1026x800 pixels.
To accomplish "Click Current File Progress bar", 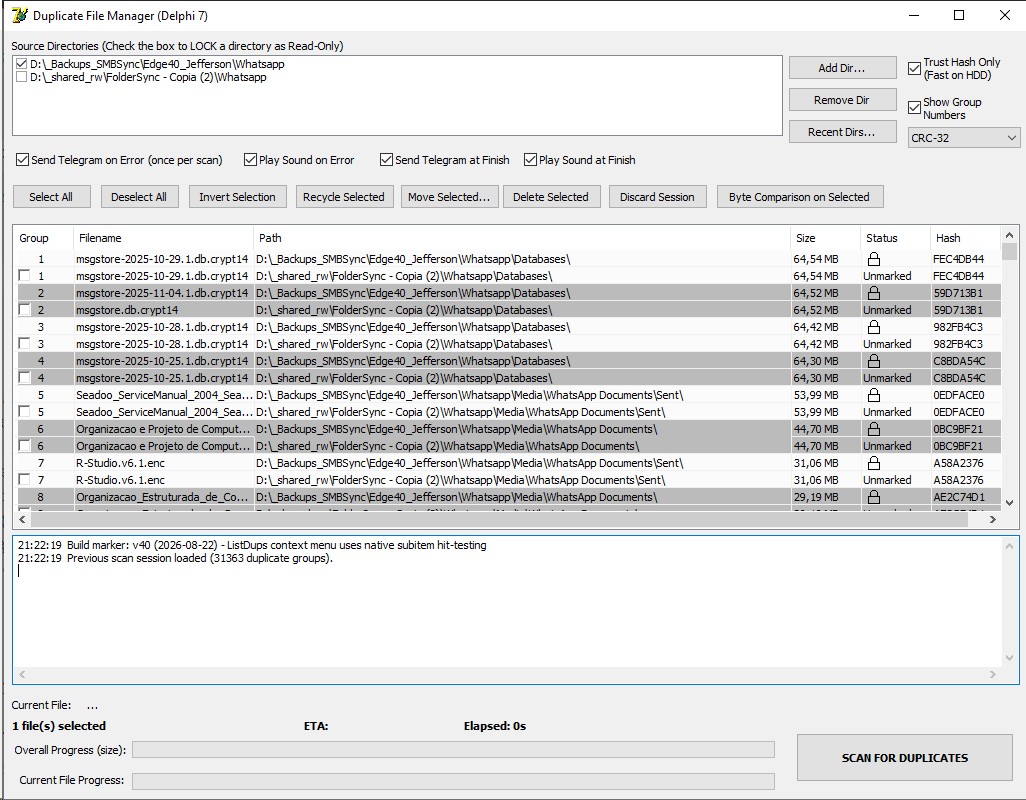I will 453,780.
